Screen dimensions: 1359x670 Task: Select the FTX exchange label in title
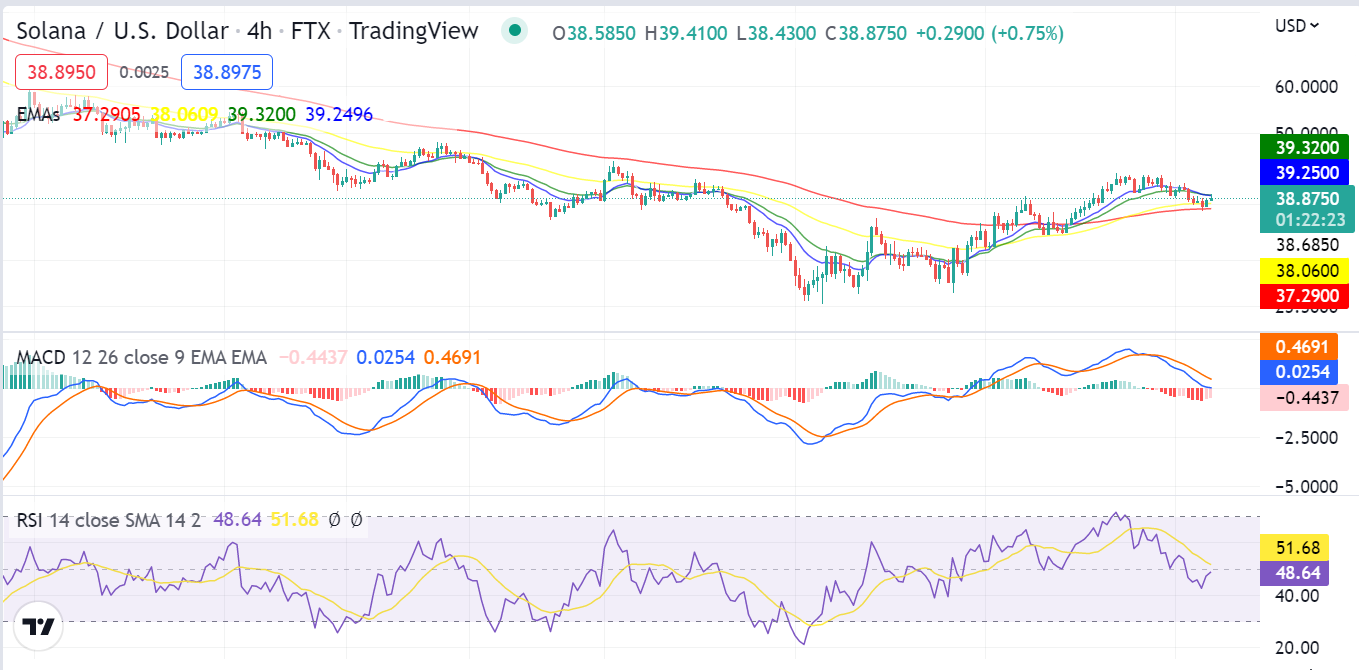pos(311,31)
